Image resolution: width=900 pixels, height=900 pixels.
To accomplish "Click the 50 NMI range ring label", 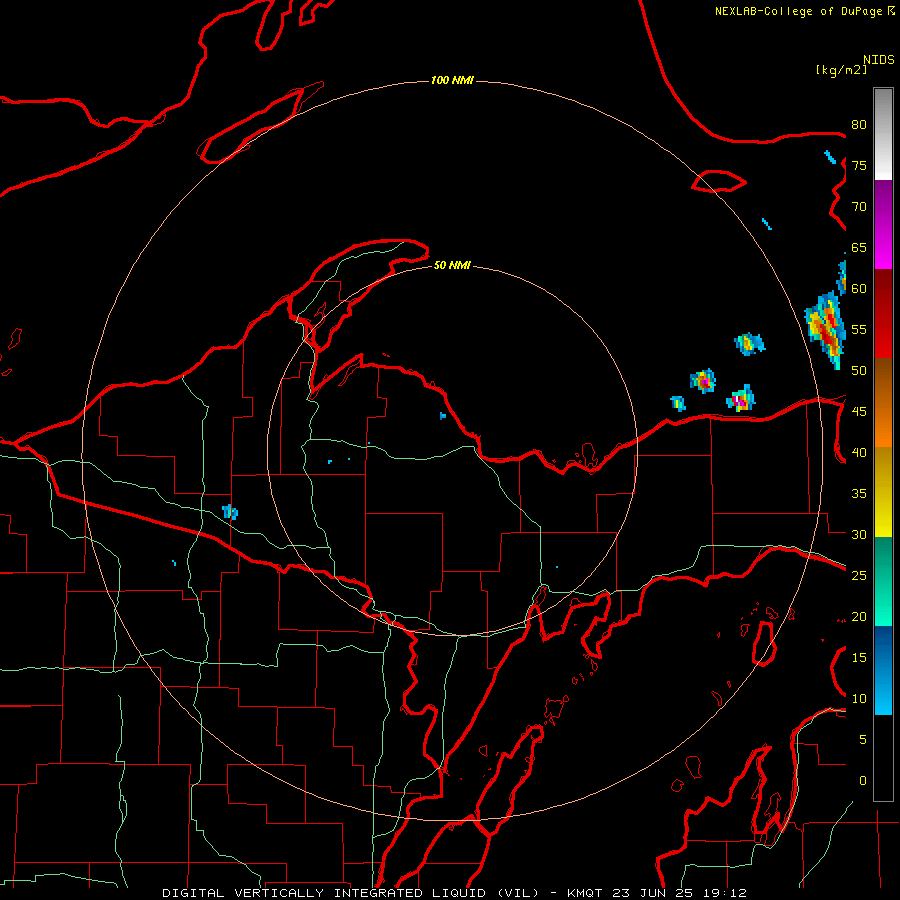I will pyautogui.click(x=452, y=265).
